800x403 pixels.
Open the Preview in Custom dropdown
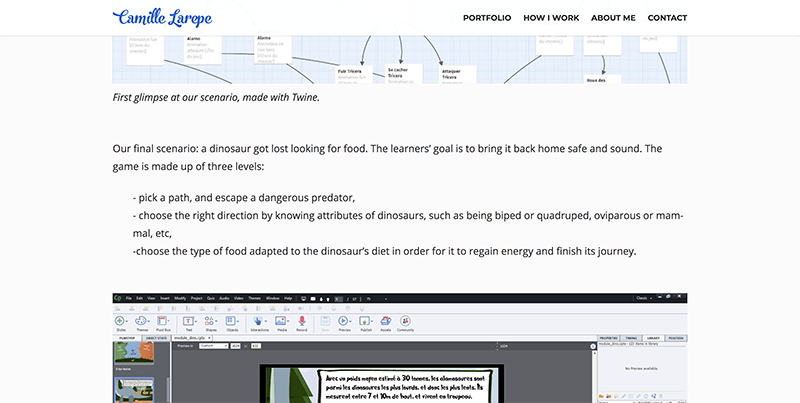click(214, 345)
